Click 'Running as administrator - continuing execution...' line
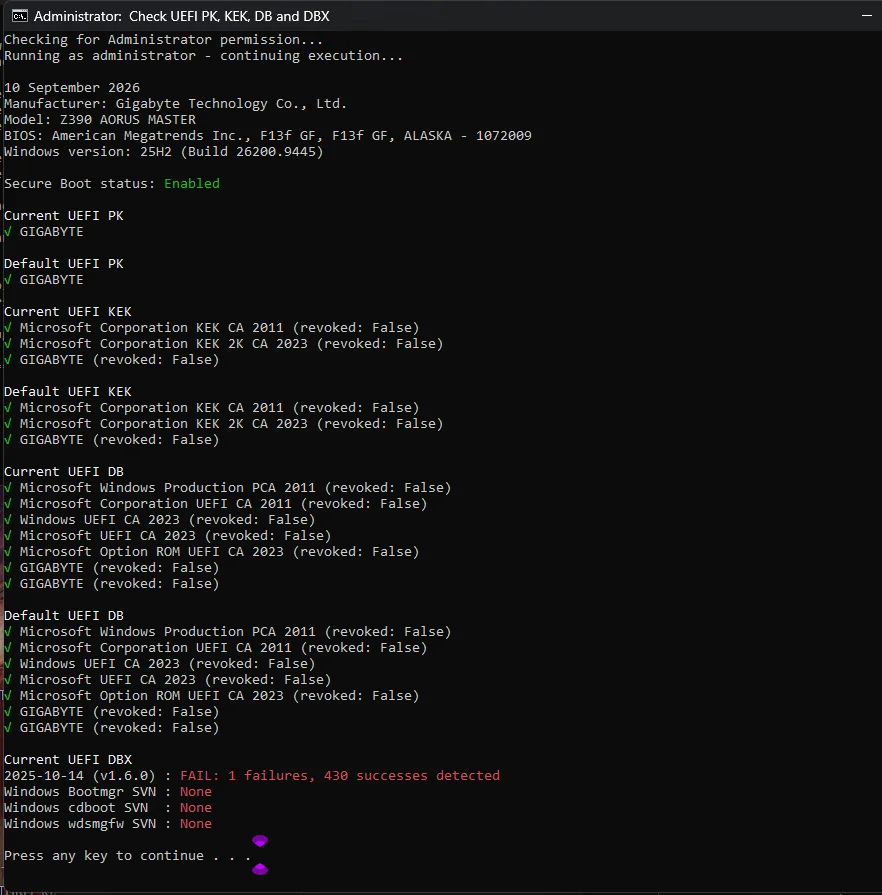This screenshot has height=895, width=882. pos(203,56)
